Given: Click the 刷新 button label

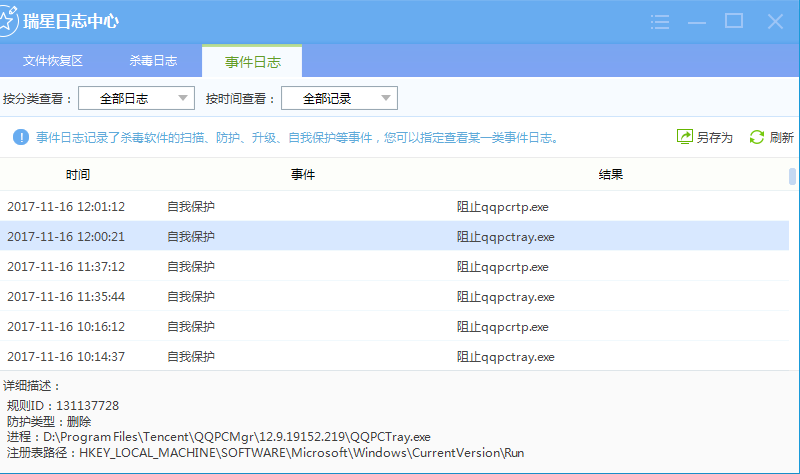Looking at the screenshot, I should [x=781, y=137].
